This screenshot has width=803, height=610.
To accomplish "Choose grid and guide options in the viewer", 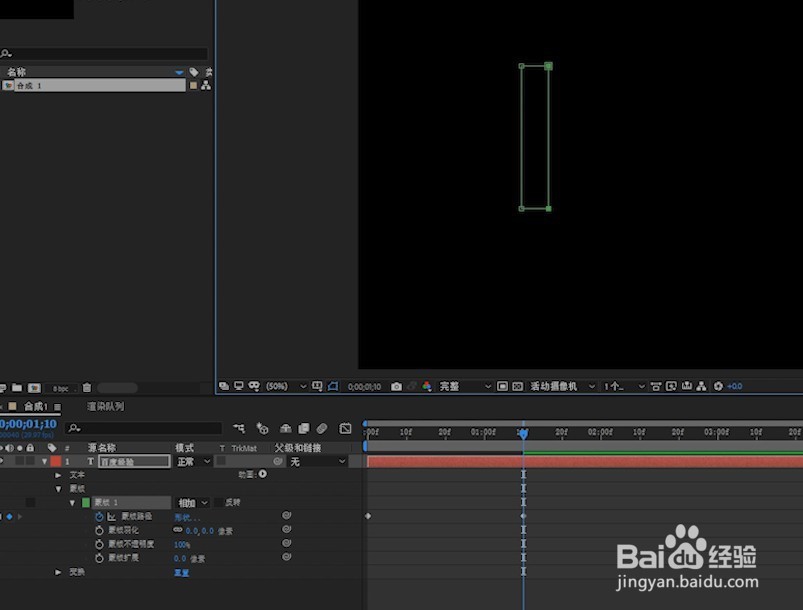I will tap(317, 386).
